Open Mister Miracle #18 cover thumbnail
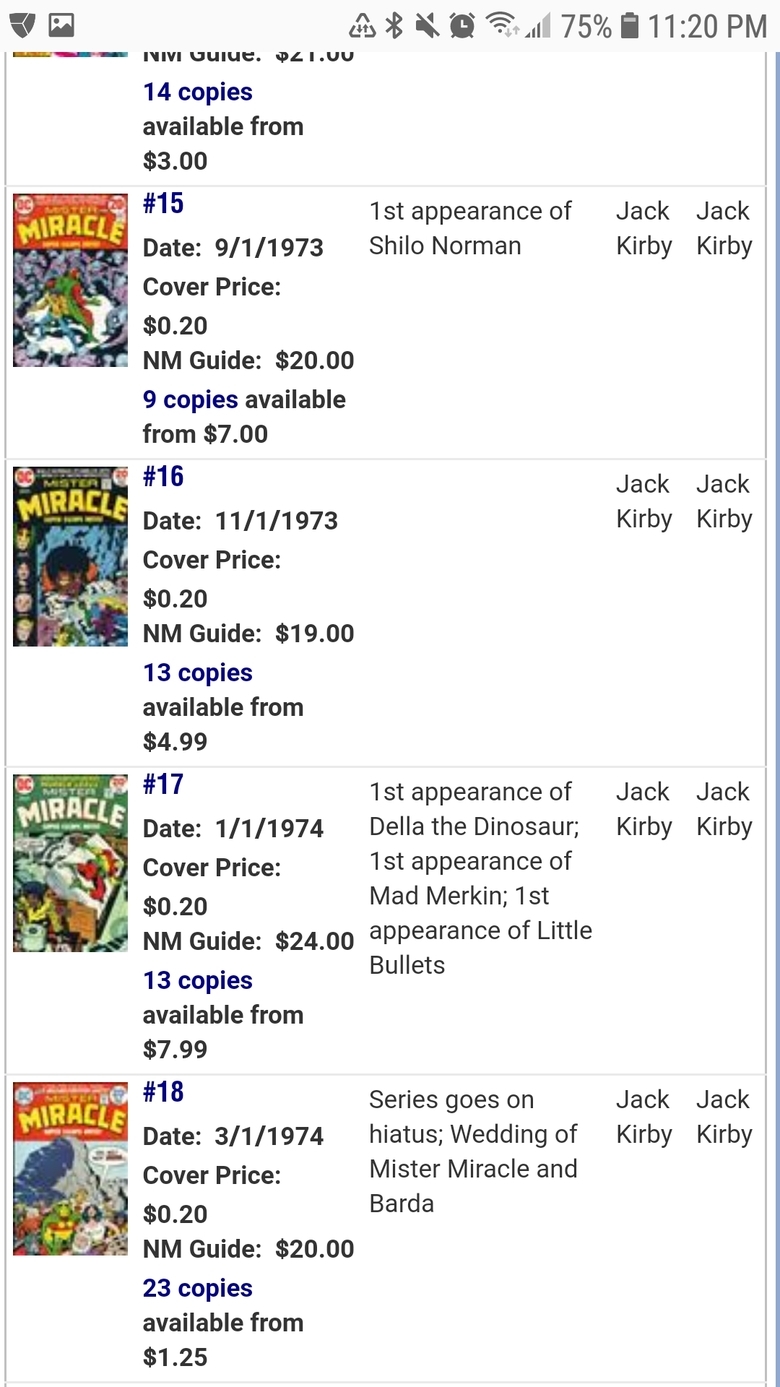The image size is (780, 1387). point(70,1169)
